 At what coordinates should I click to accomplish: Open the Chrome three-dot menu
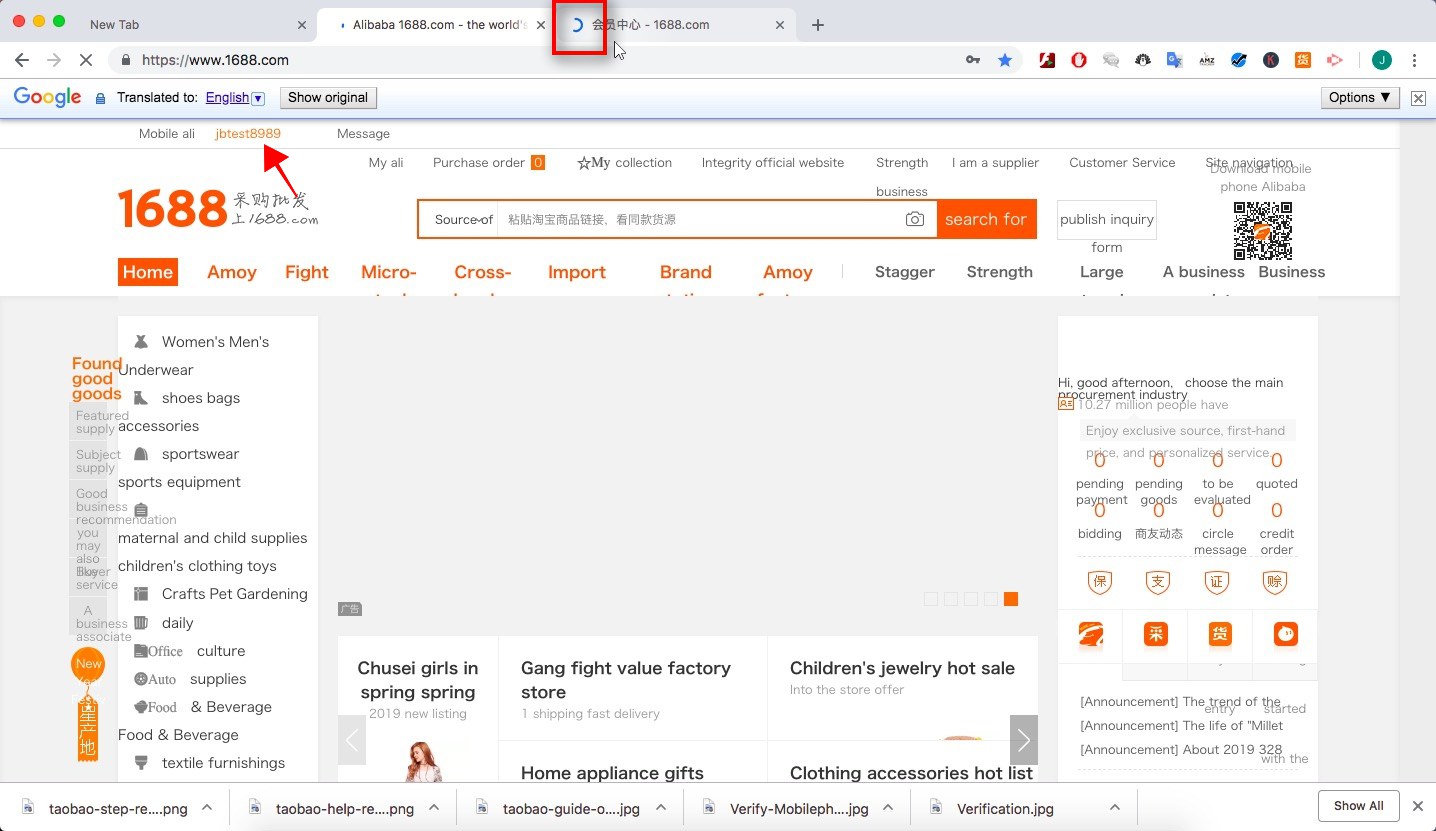1414,60
